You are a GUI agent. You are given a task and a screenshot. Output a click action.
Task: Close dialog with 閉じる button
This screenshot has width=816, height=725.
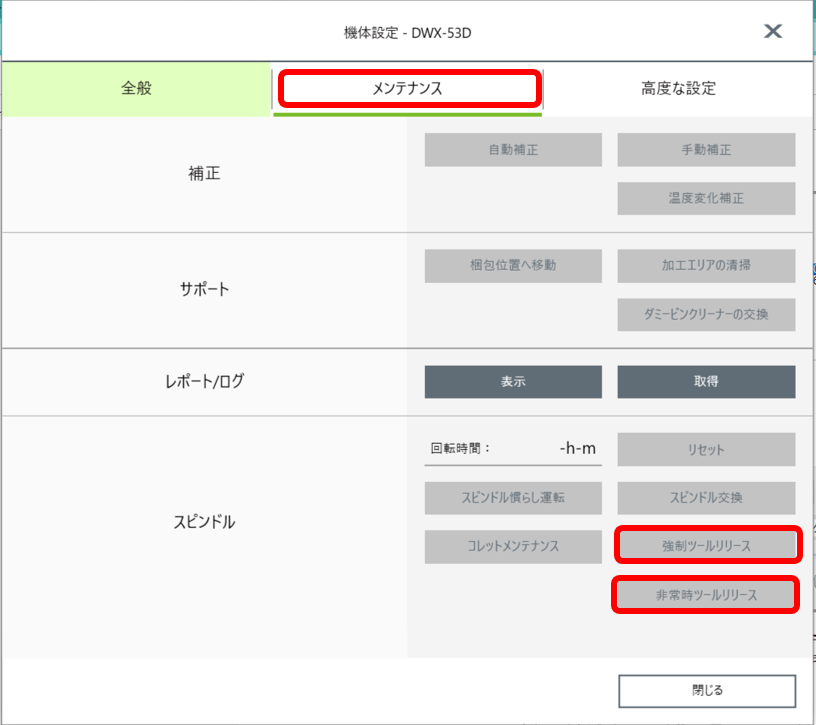(707, 691)
